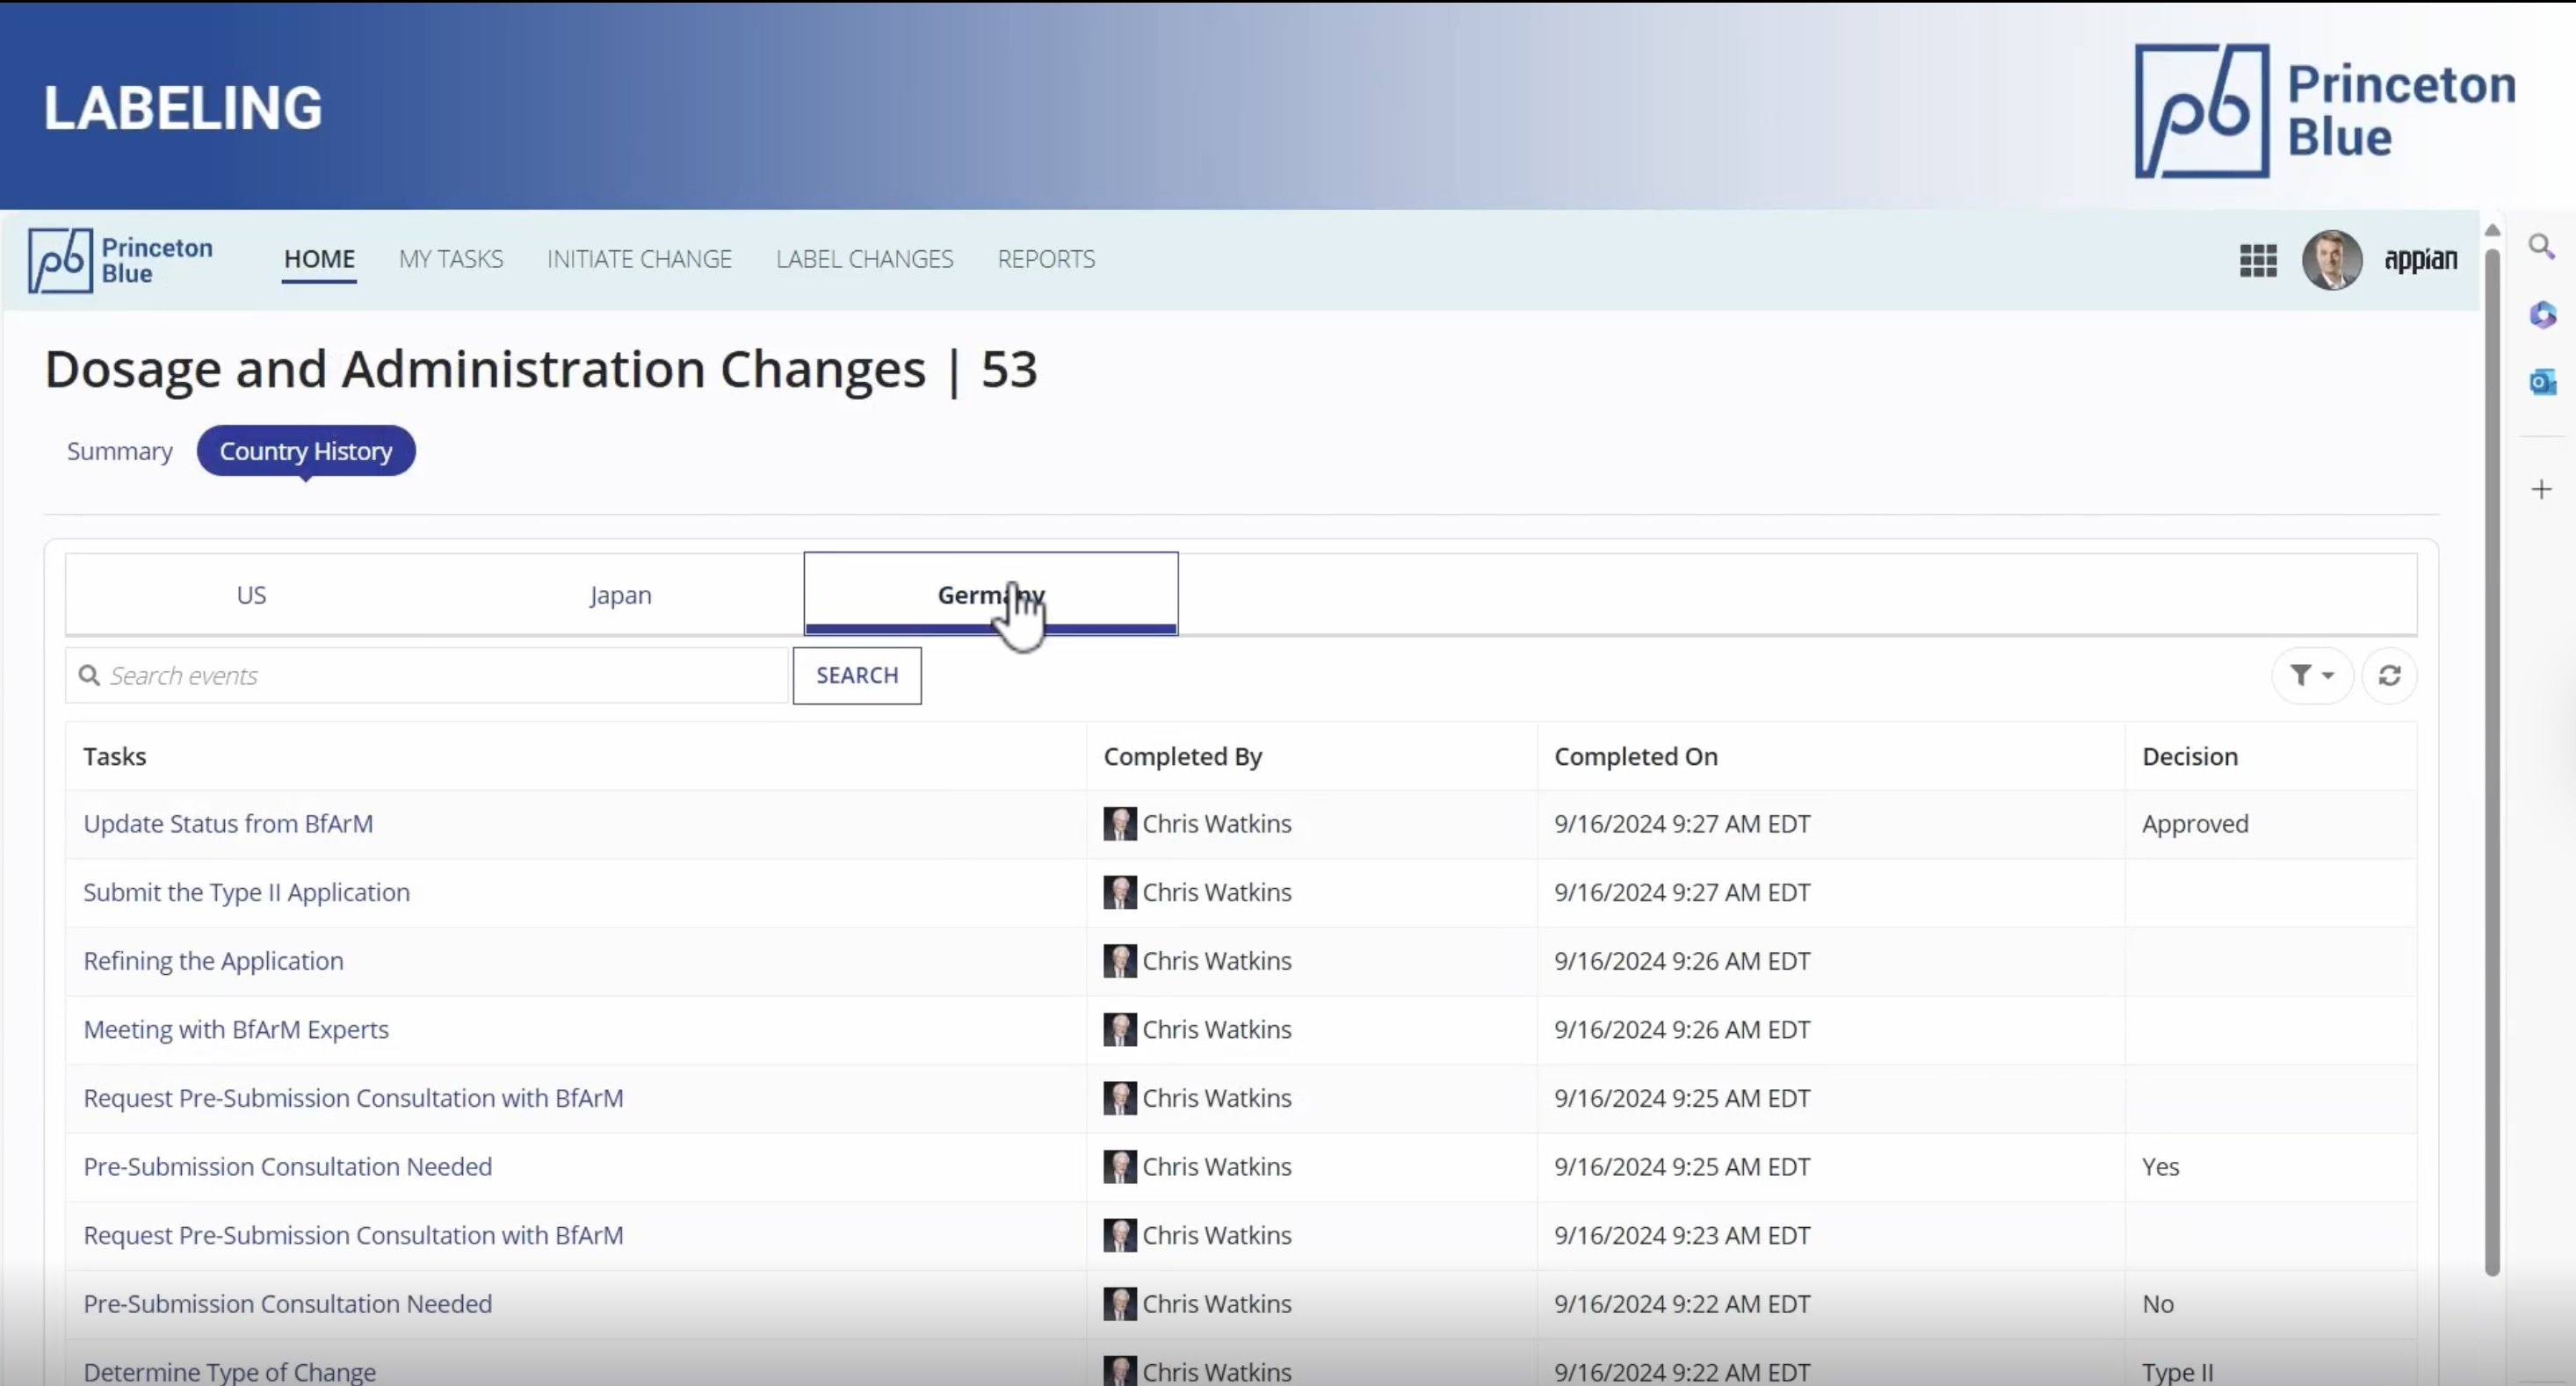Viewport: 2576px width, 1386px height.
Task: Select the US country tab
Action: 251,595
